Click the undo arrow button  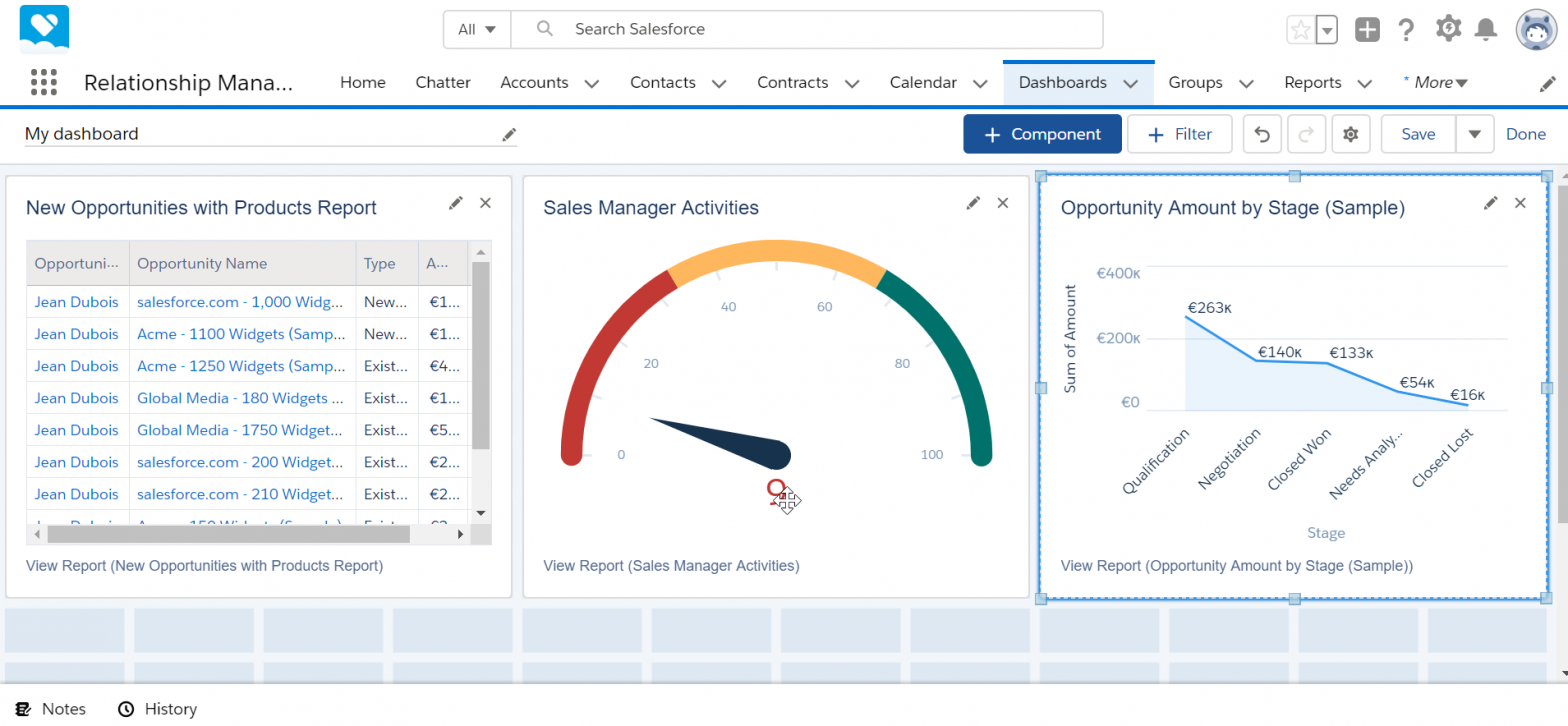[1262, 134]
